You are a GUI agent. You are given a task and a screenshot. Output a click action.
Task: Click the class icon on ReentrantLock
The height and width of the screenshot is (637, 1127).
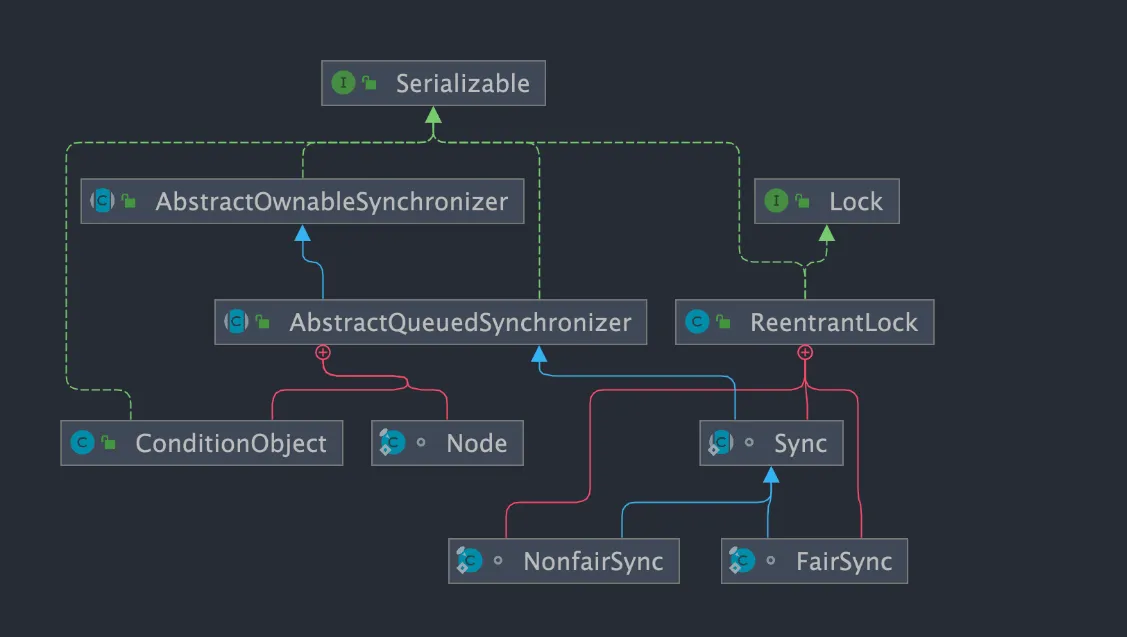tap(697, 322)
